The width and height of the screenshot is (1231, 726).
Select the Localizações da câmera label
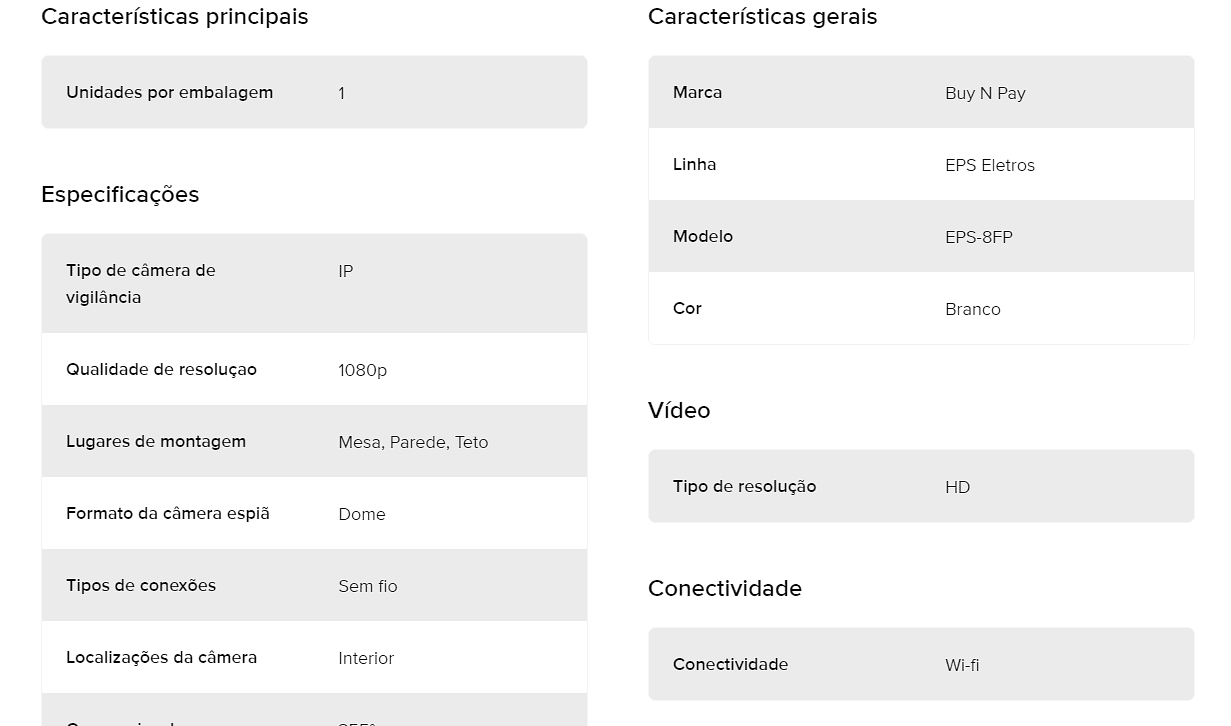point(162,657)
